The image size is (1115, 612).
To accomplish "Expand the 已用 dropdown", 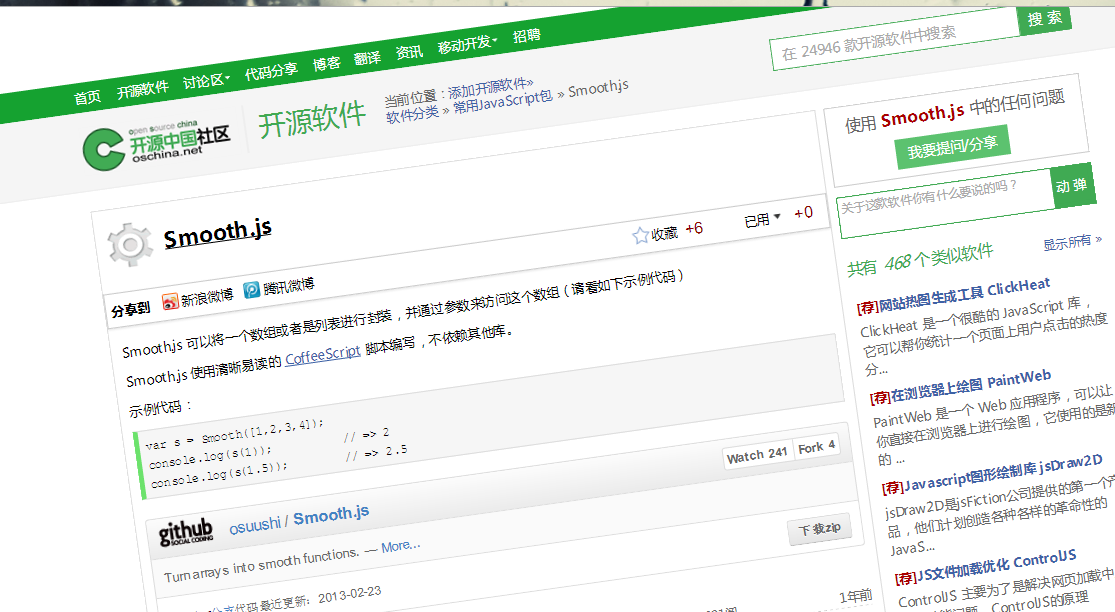I will tap(762, 220).
